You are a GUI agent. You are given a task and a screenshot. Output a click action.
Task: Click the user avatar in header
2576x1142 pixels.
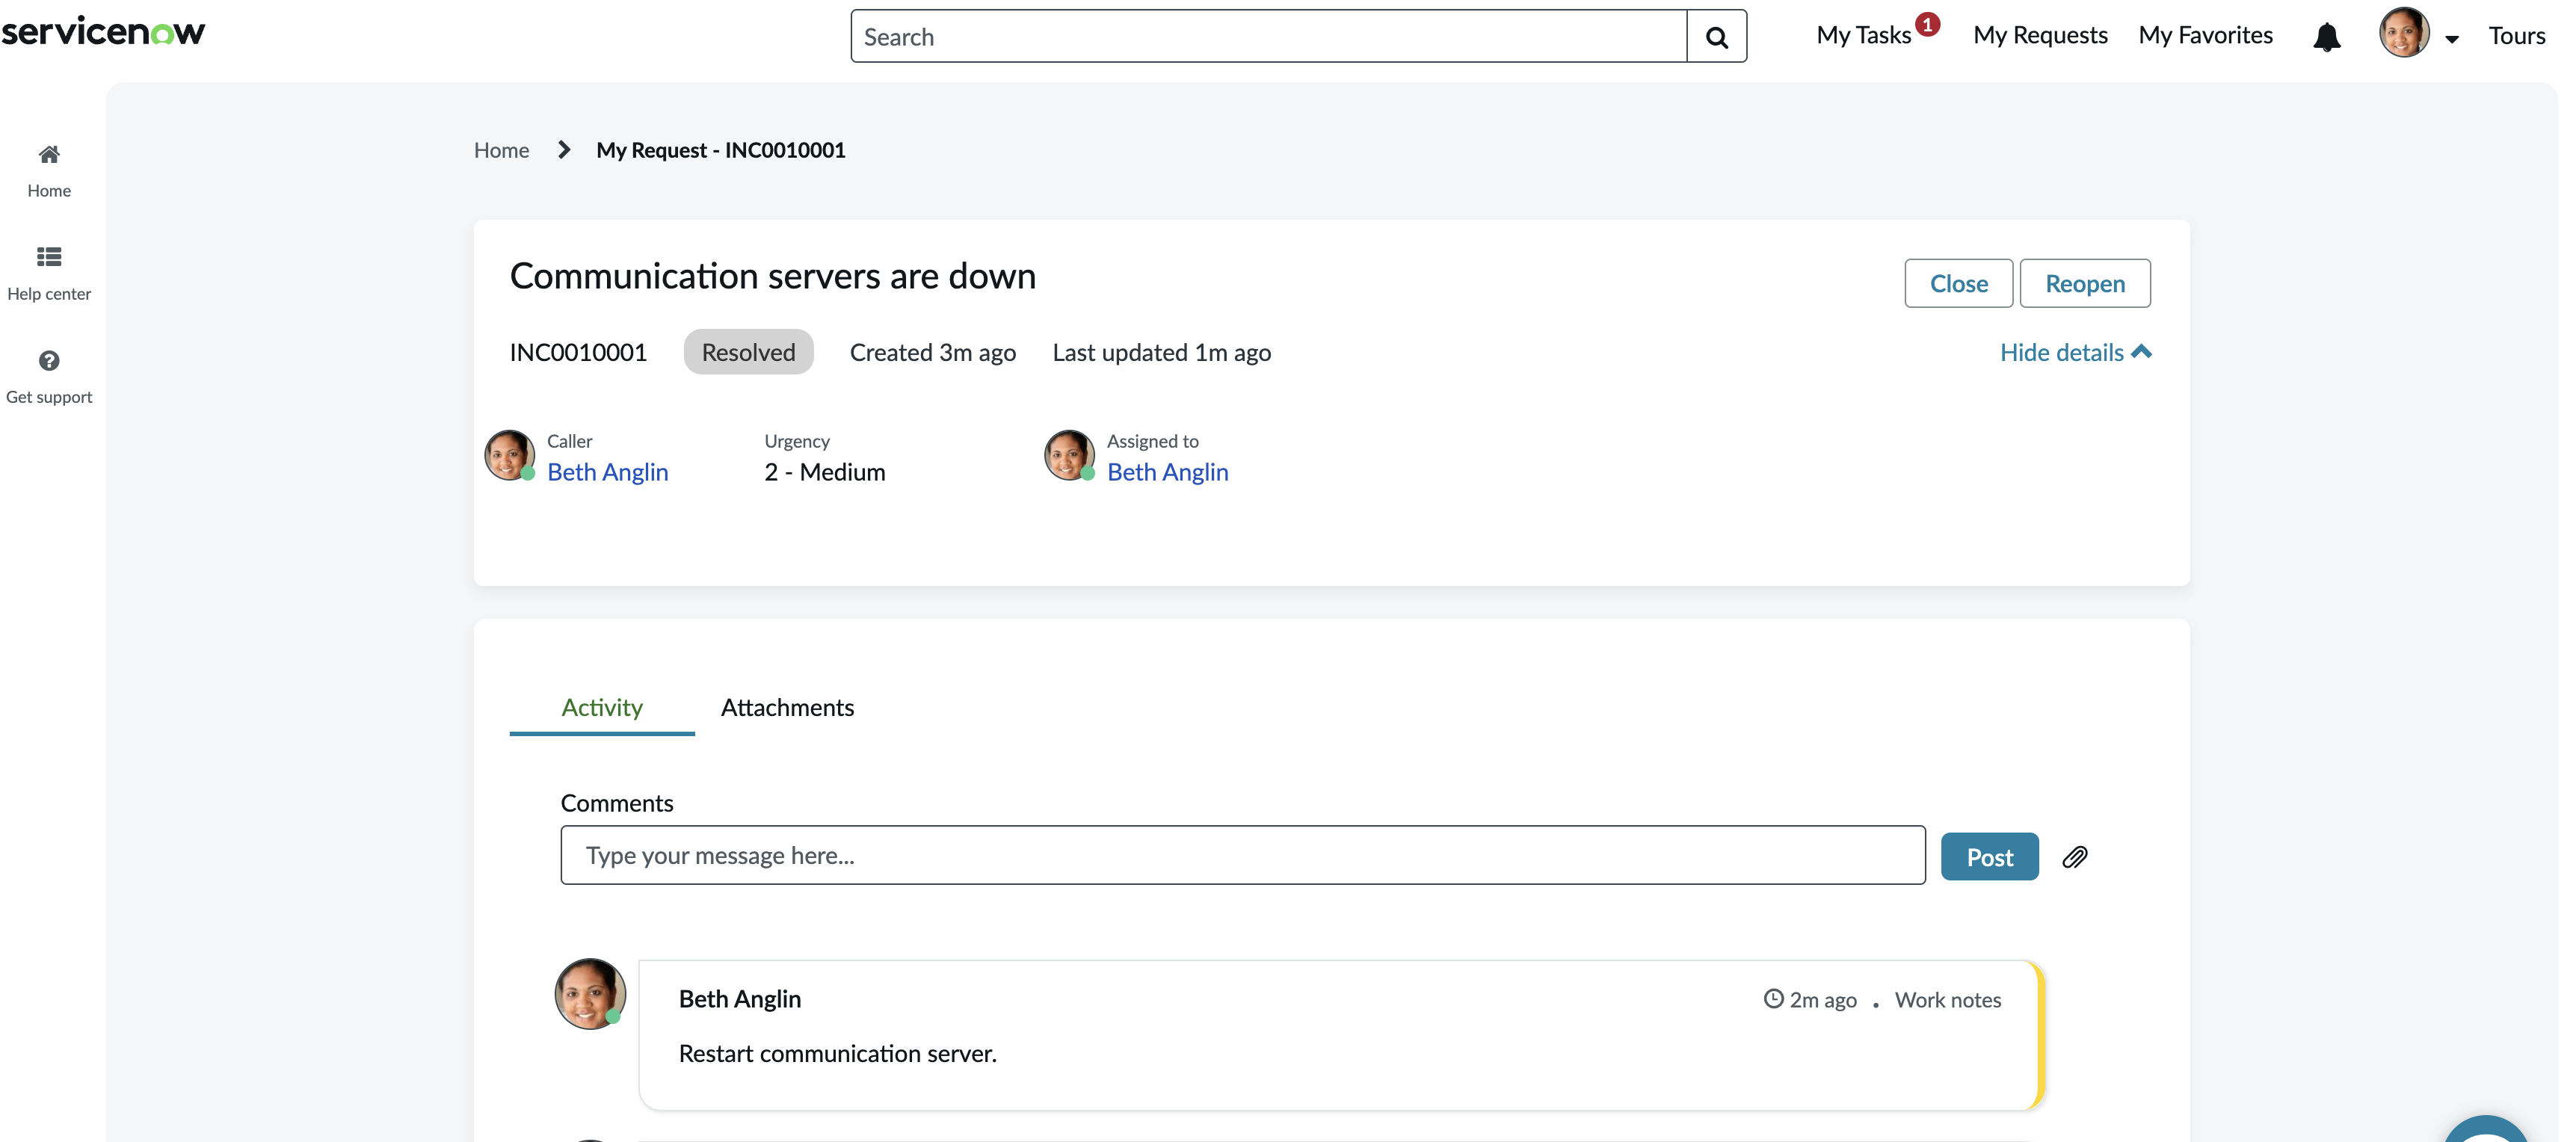click(2403, 33)
